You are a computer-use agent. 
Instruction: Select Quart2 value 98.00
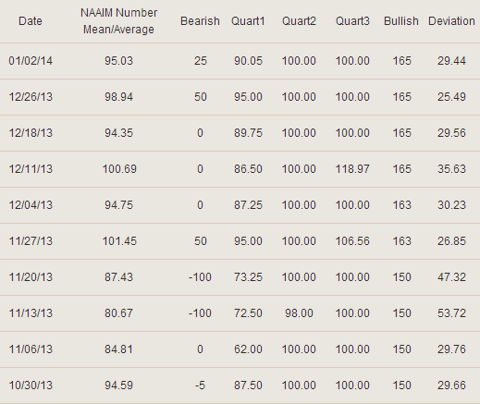(x=299, y=313)
